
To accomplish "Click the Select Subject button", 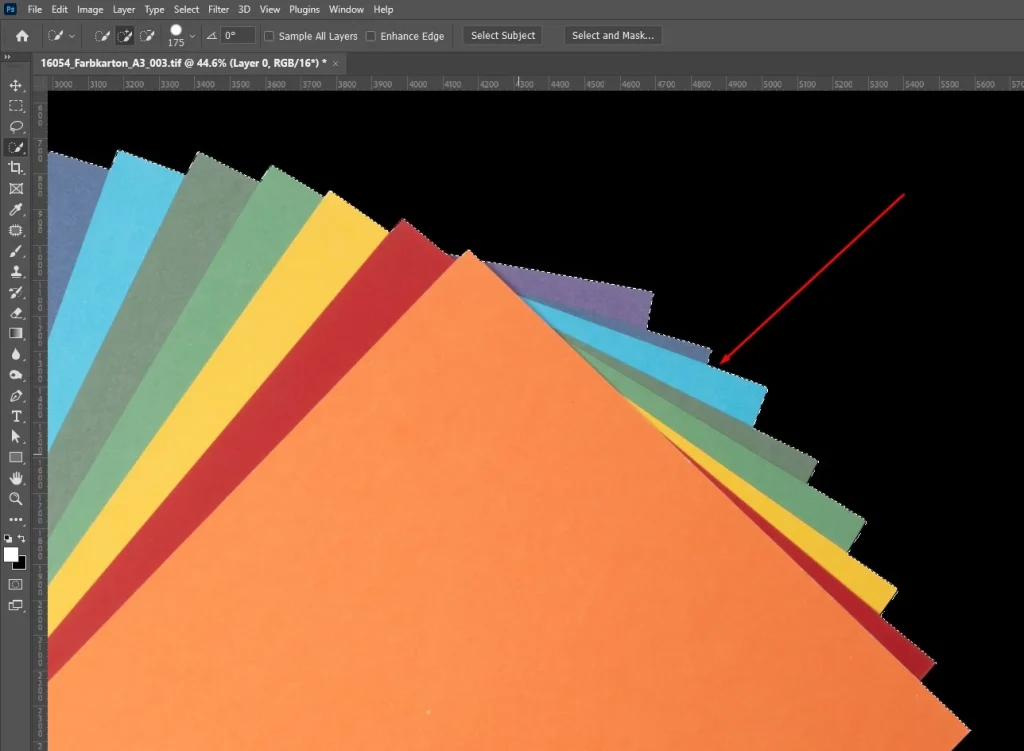I will [503, 36].
